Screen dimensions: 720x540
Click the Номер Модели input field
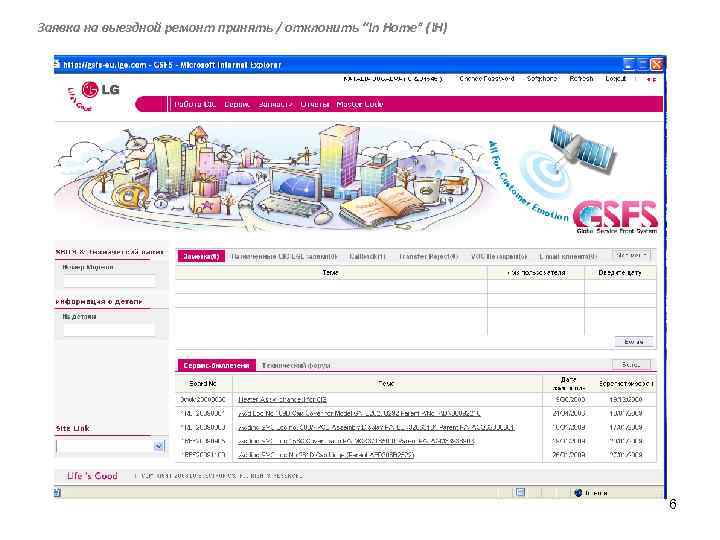109,281
